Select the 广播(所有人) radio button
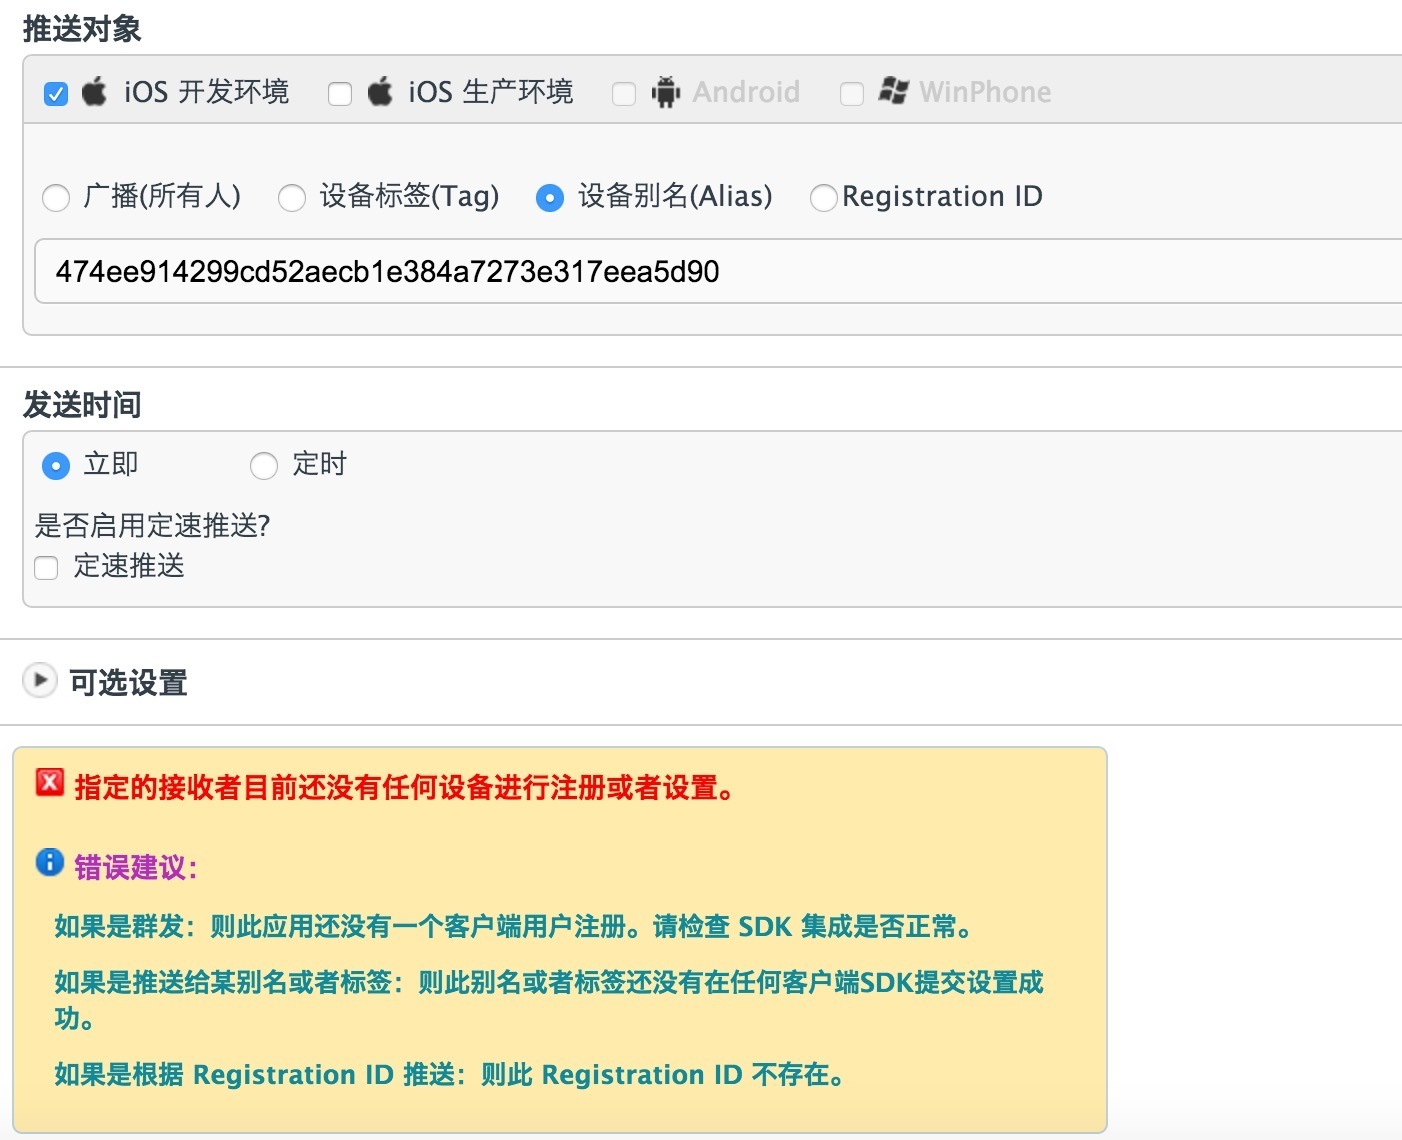 pos(56,198)
